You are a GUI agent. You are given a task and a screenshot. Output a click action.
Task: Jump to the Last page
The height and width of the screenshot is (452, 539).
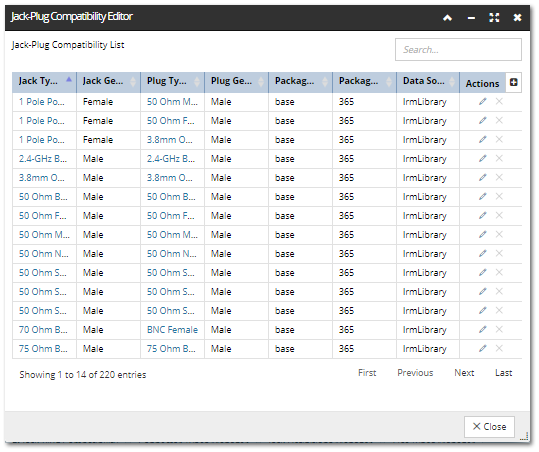(x=504, y=373)
